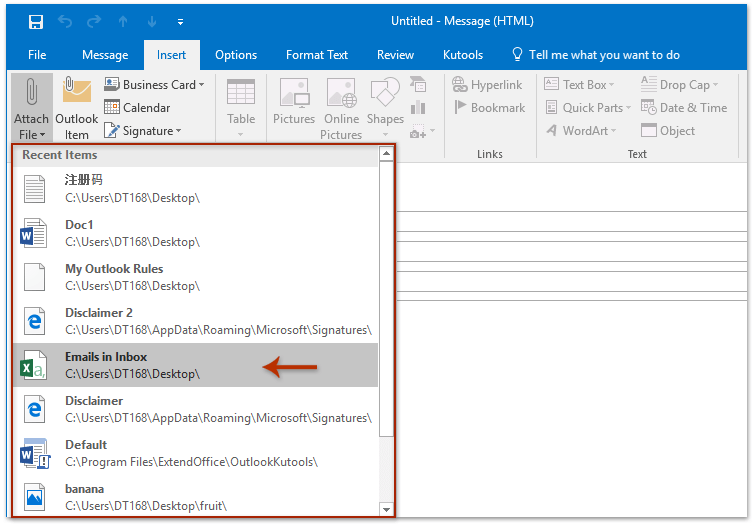Select the Disclaimer recent item
The height and width of the screenshot is (526, 754).
point(195,409)
